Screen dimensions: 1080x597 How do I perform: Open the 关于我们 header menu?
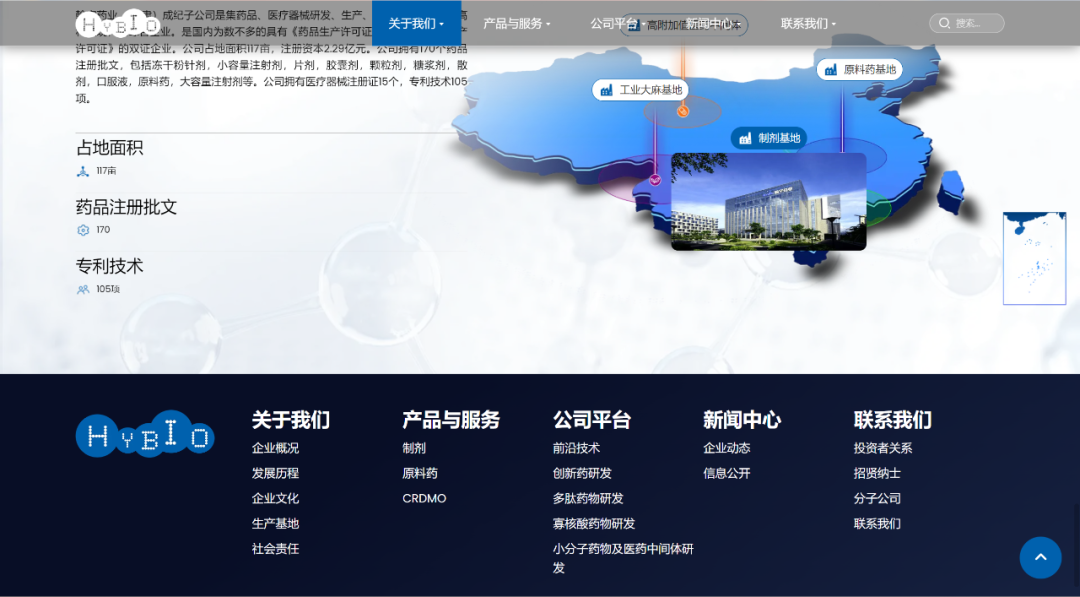point(416,23)
